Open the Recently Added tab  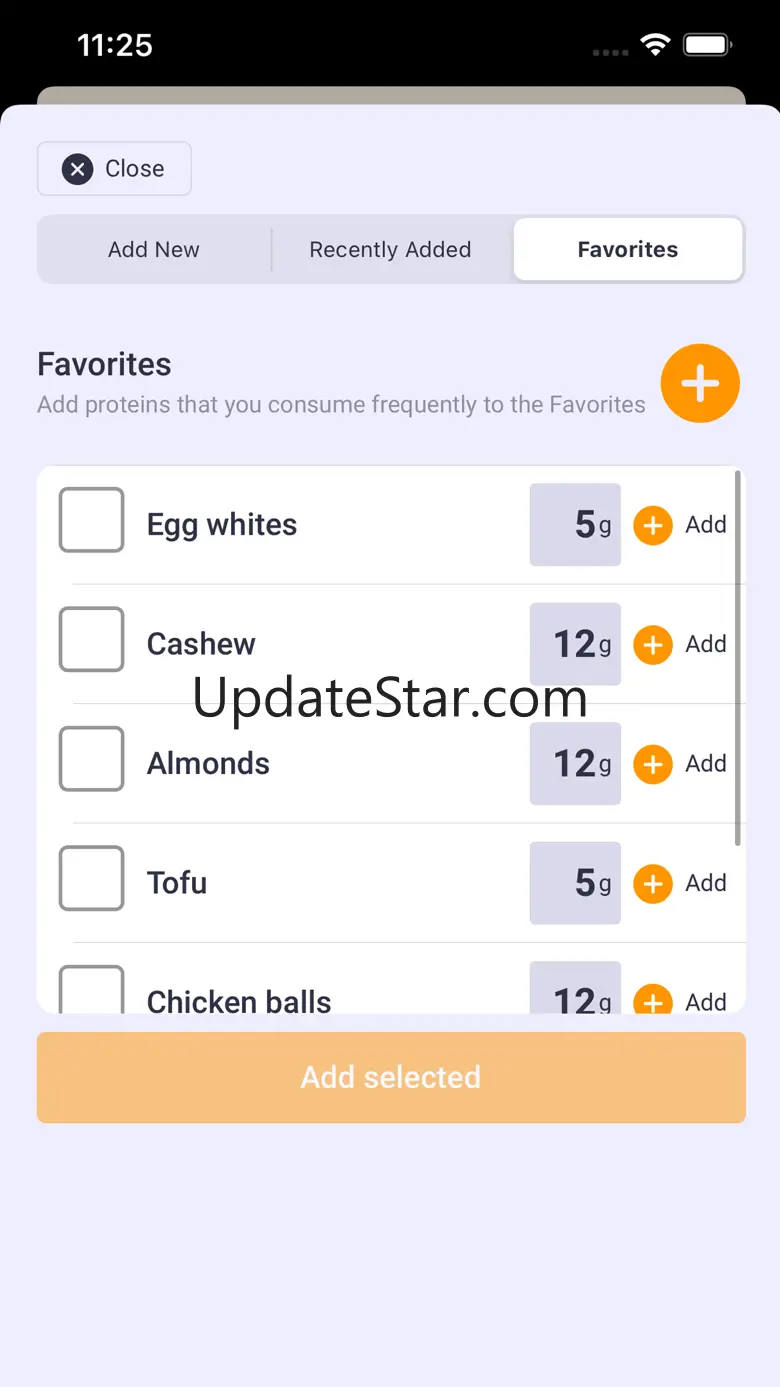(x=390, y=250)
